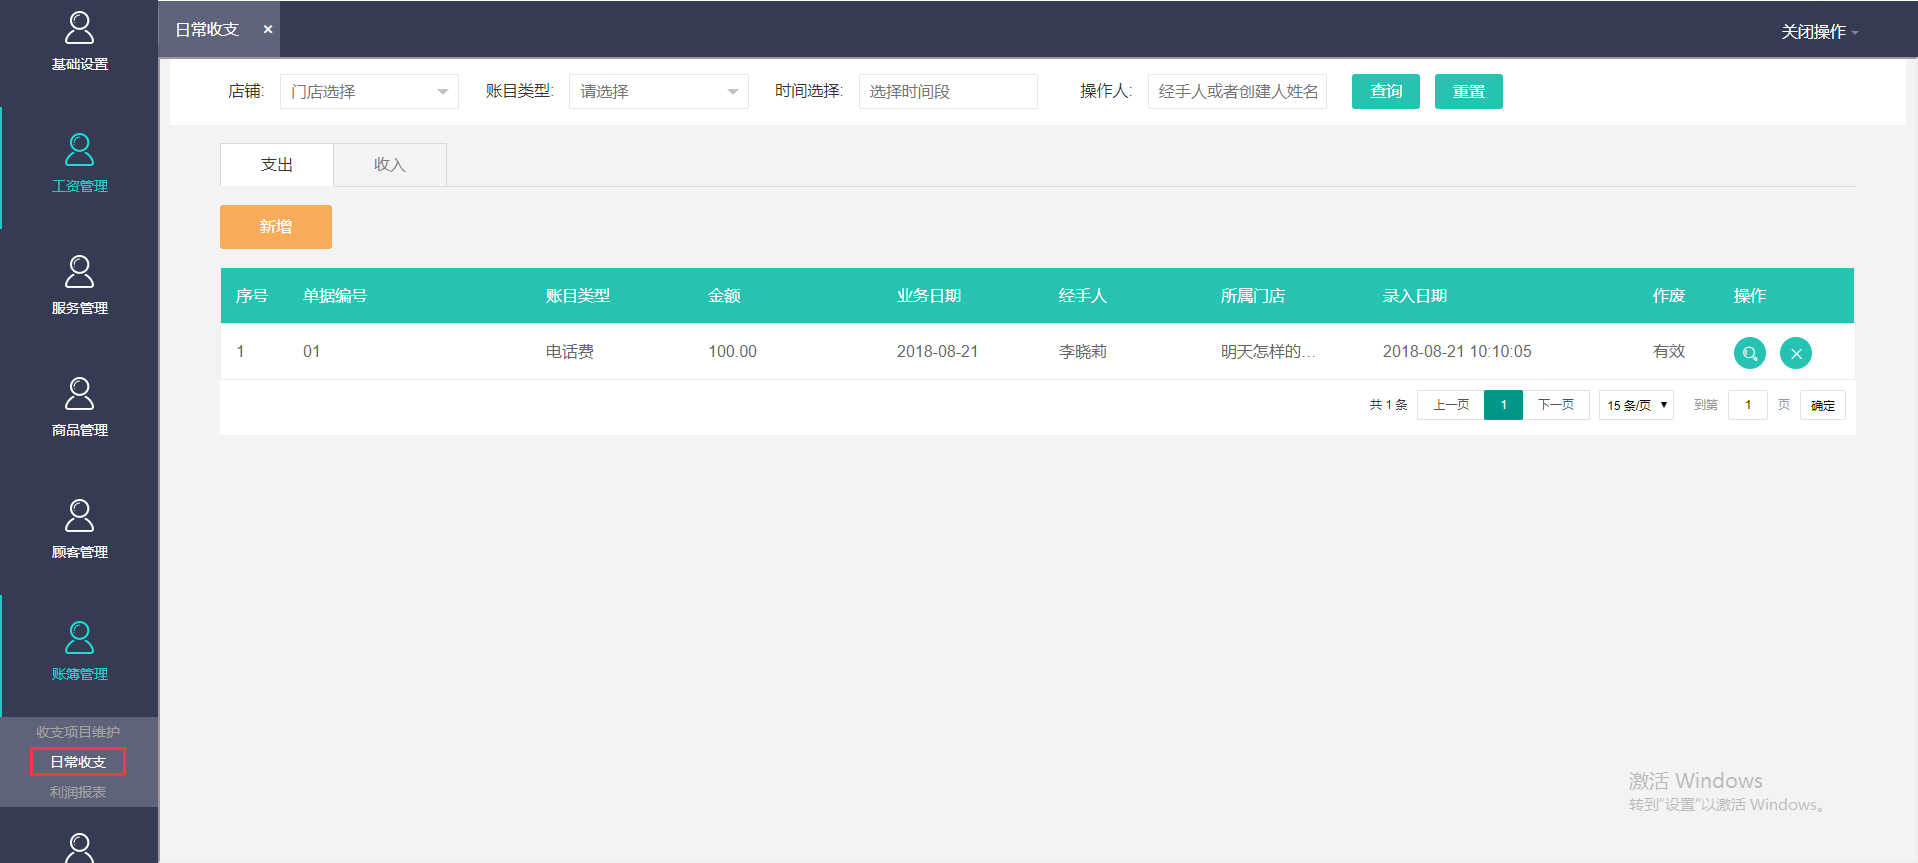This screenshot has height=863, width=1918.
Task: Click the 所属门店 column header
Action: tap(1253, 296)
